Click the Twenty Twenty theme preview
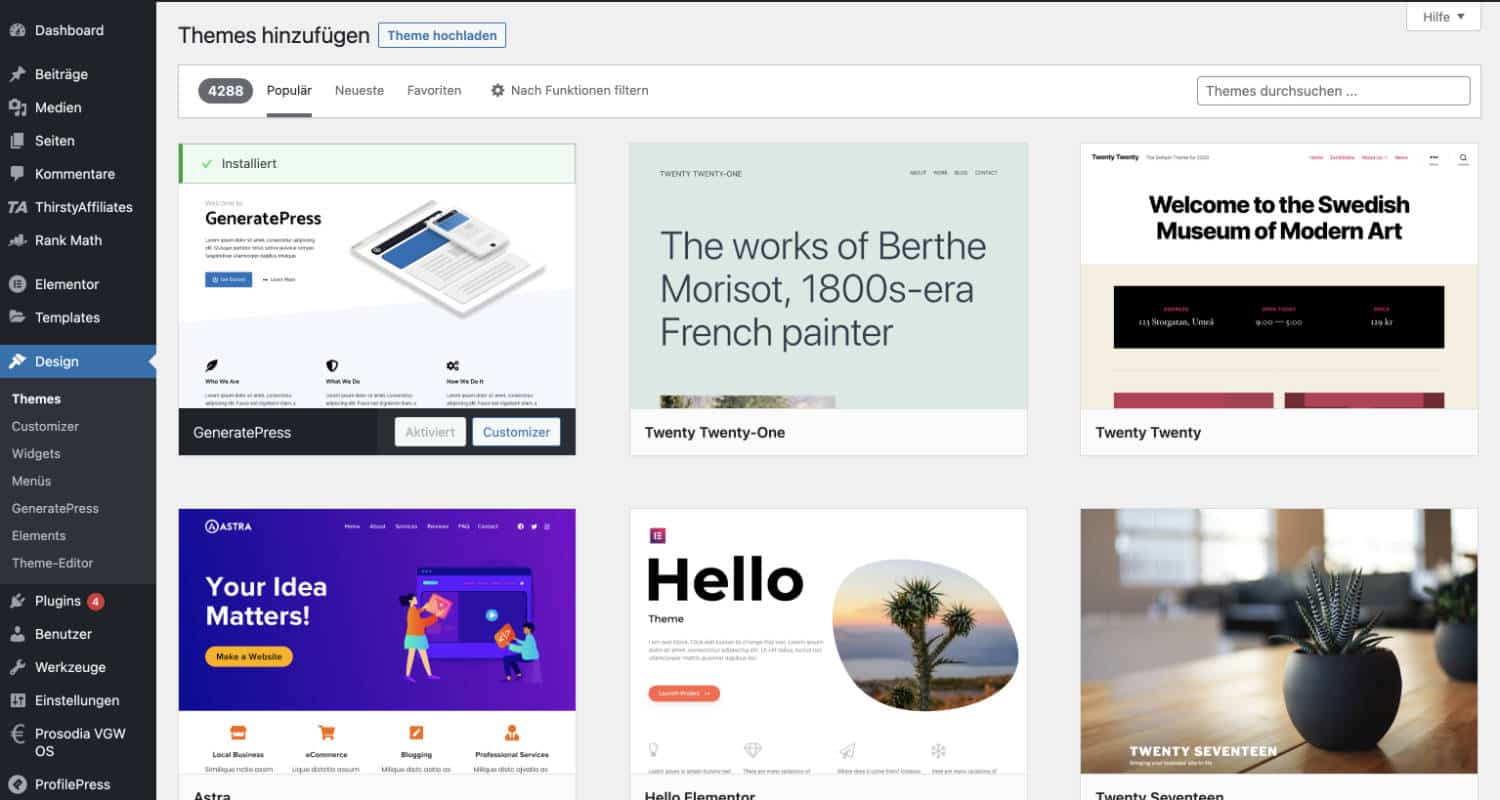The image size is (1500, 800). point(1279,276)
